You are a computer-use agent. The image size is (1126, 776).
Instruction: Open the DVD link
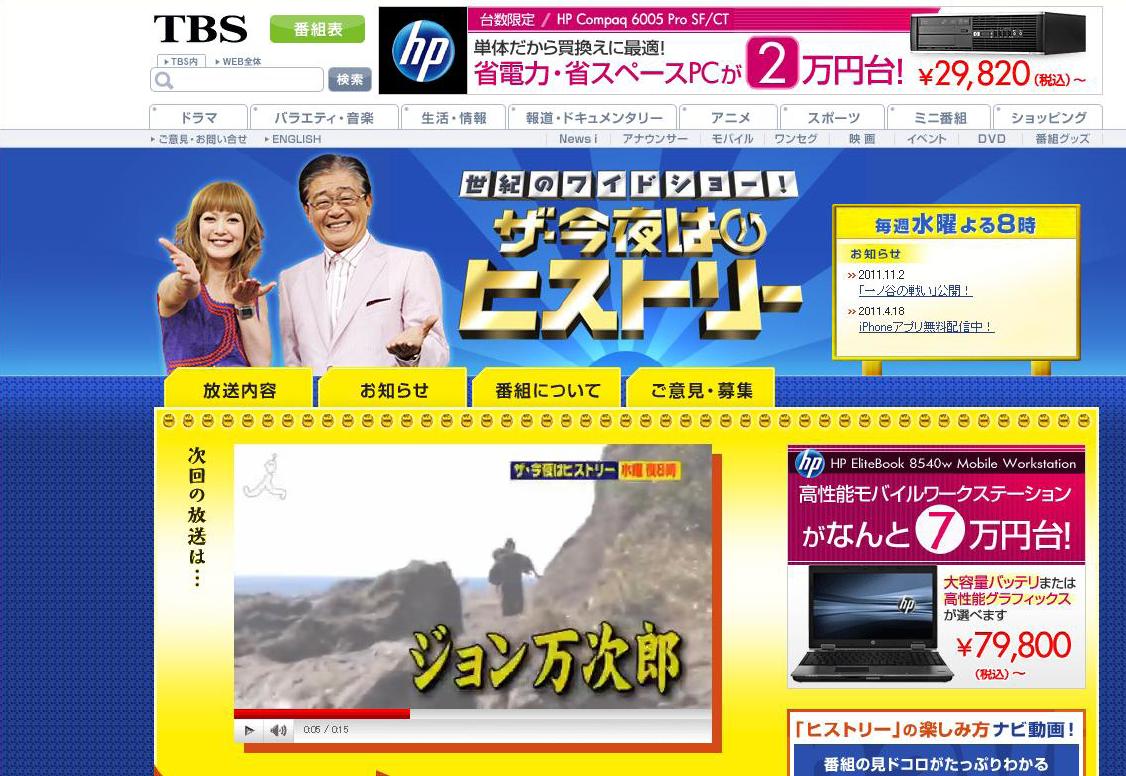coord(991,139)
